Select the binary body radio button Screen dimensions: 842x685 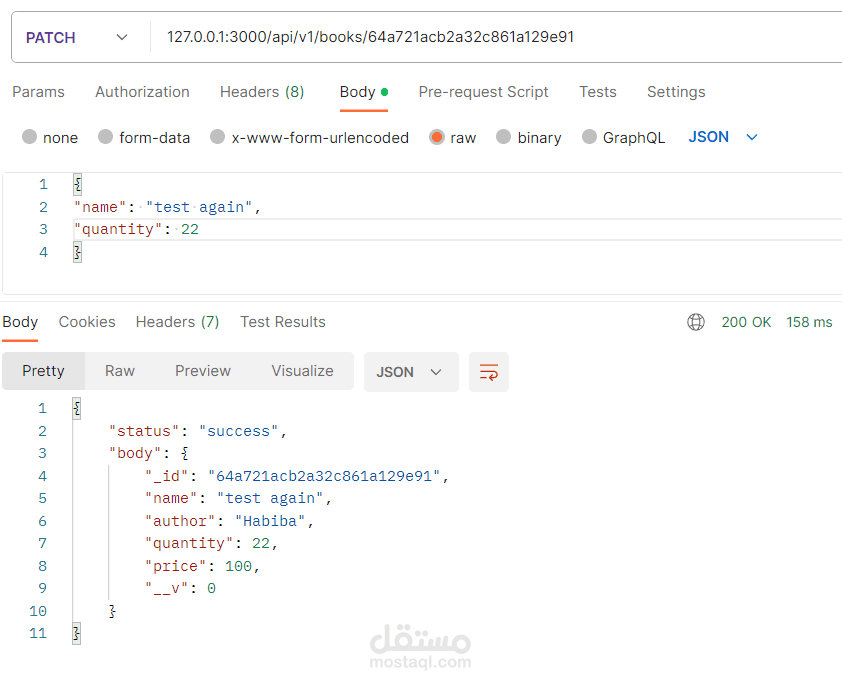pyautogui.click(x=503, y=137)
